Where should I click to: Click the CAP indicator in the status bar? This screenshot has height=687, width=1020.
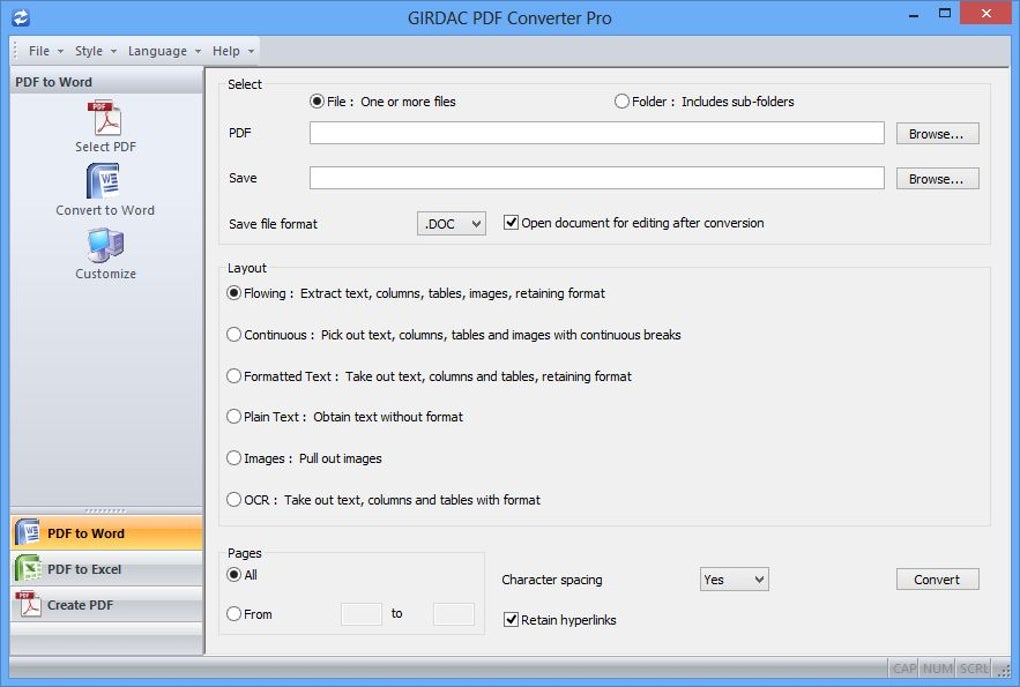point(904,668)
